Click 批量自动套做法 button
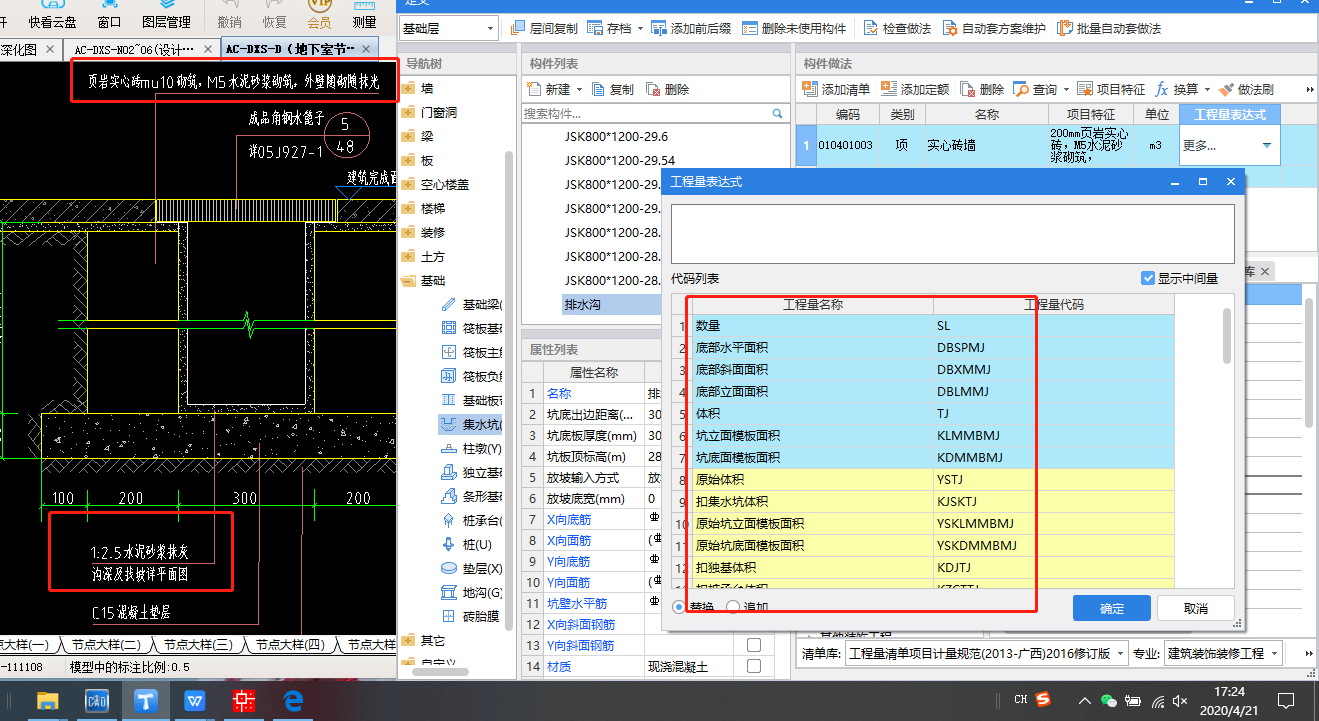Viewport: 1319px width, 721px height. (x=1109, y=28)
